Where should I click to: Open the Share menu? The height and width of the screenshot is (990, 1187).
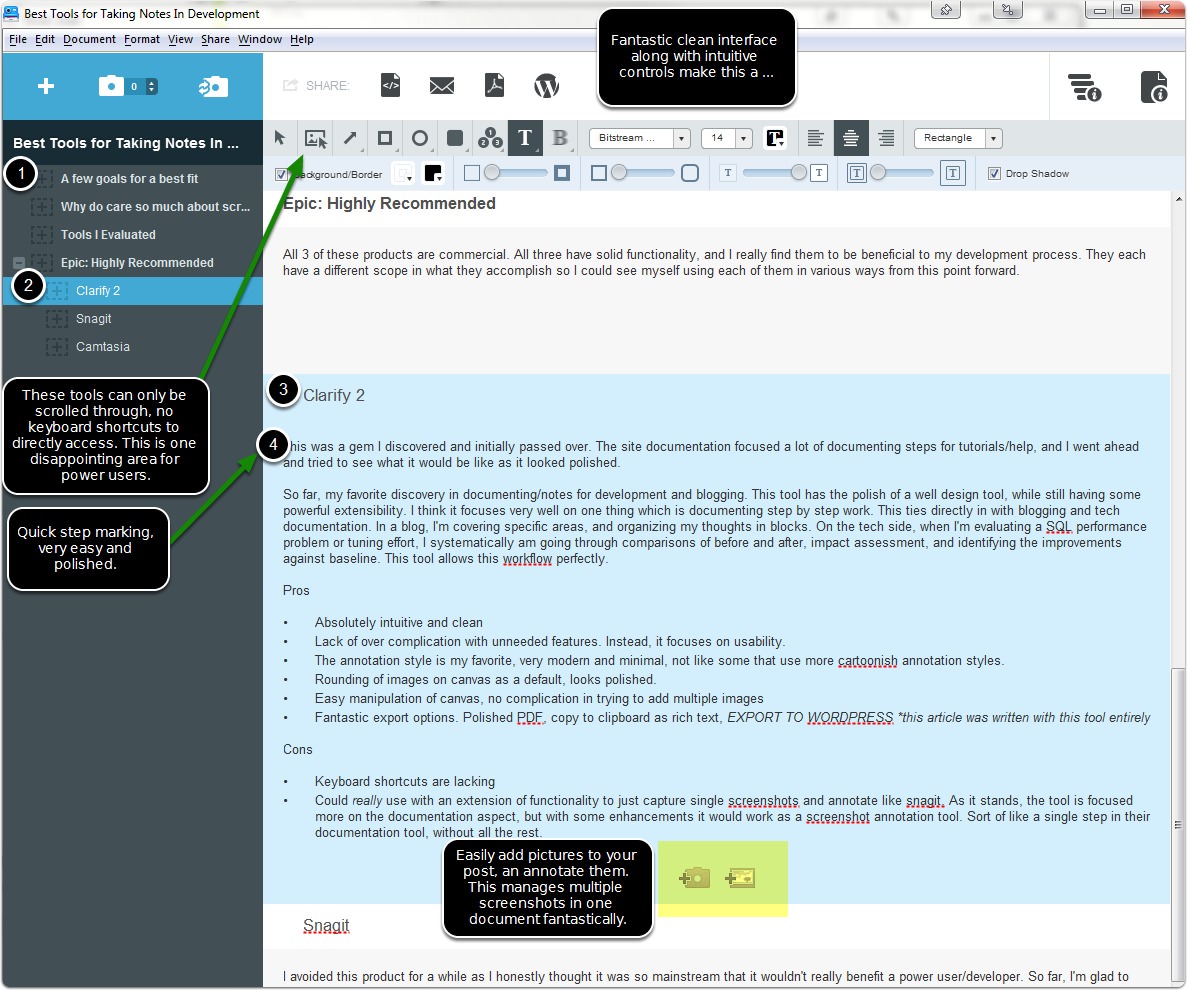(215, 40)
